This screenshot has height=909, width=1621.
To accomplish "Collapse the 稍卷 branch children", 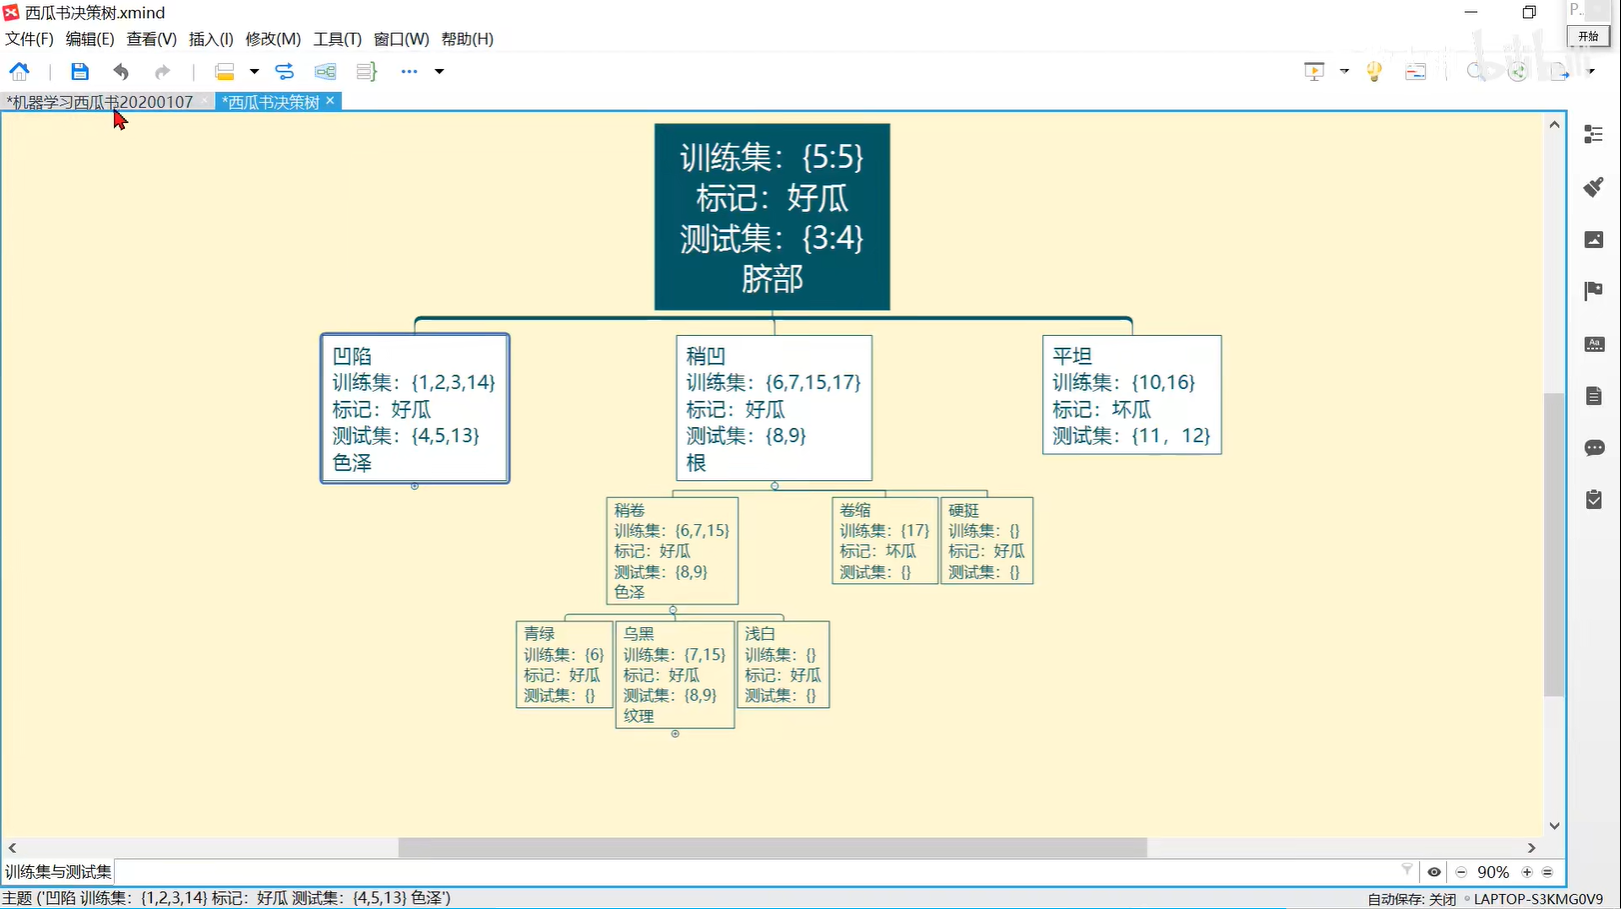I will click(673, 609).
